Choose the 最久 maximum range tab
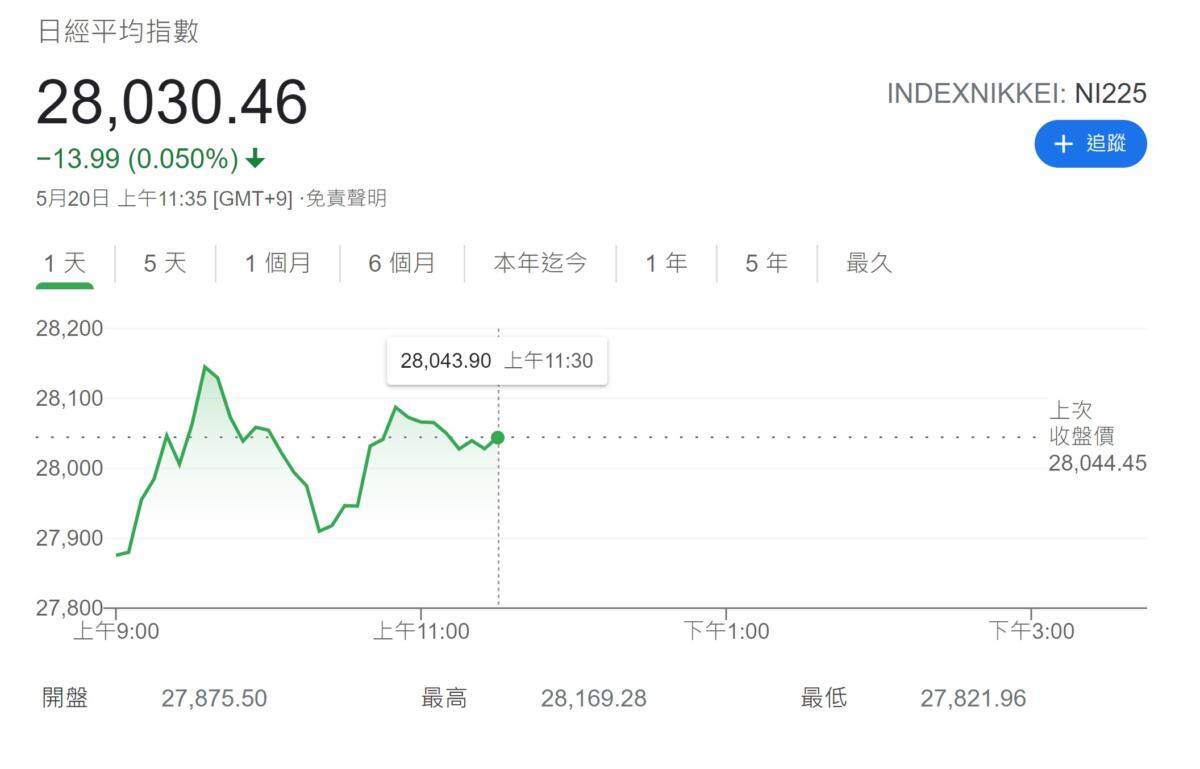Viewport: 1200px width, 769px height. click(x=868, y=264)
